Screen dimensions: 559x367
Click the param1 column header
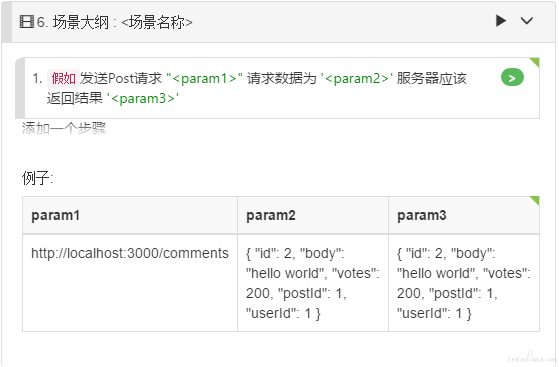[x=130, y=215]
